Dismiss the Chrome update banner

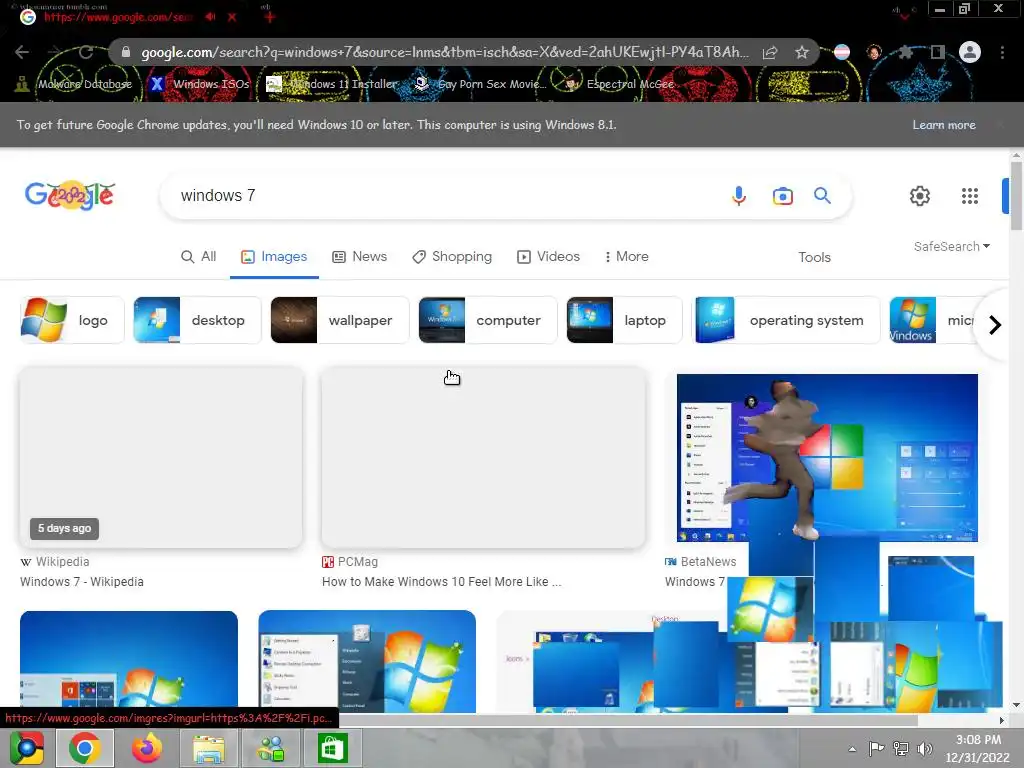(x=999, y=124)
